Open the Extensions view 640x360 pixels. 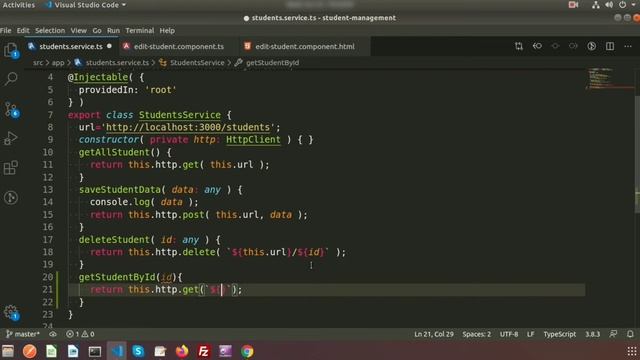pos(11,167)
